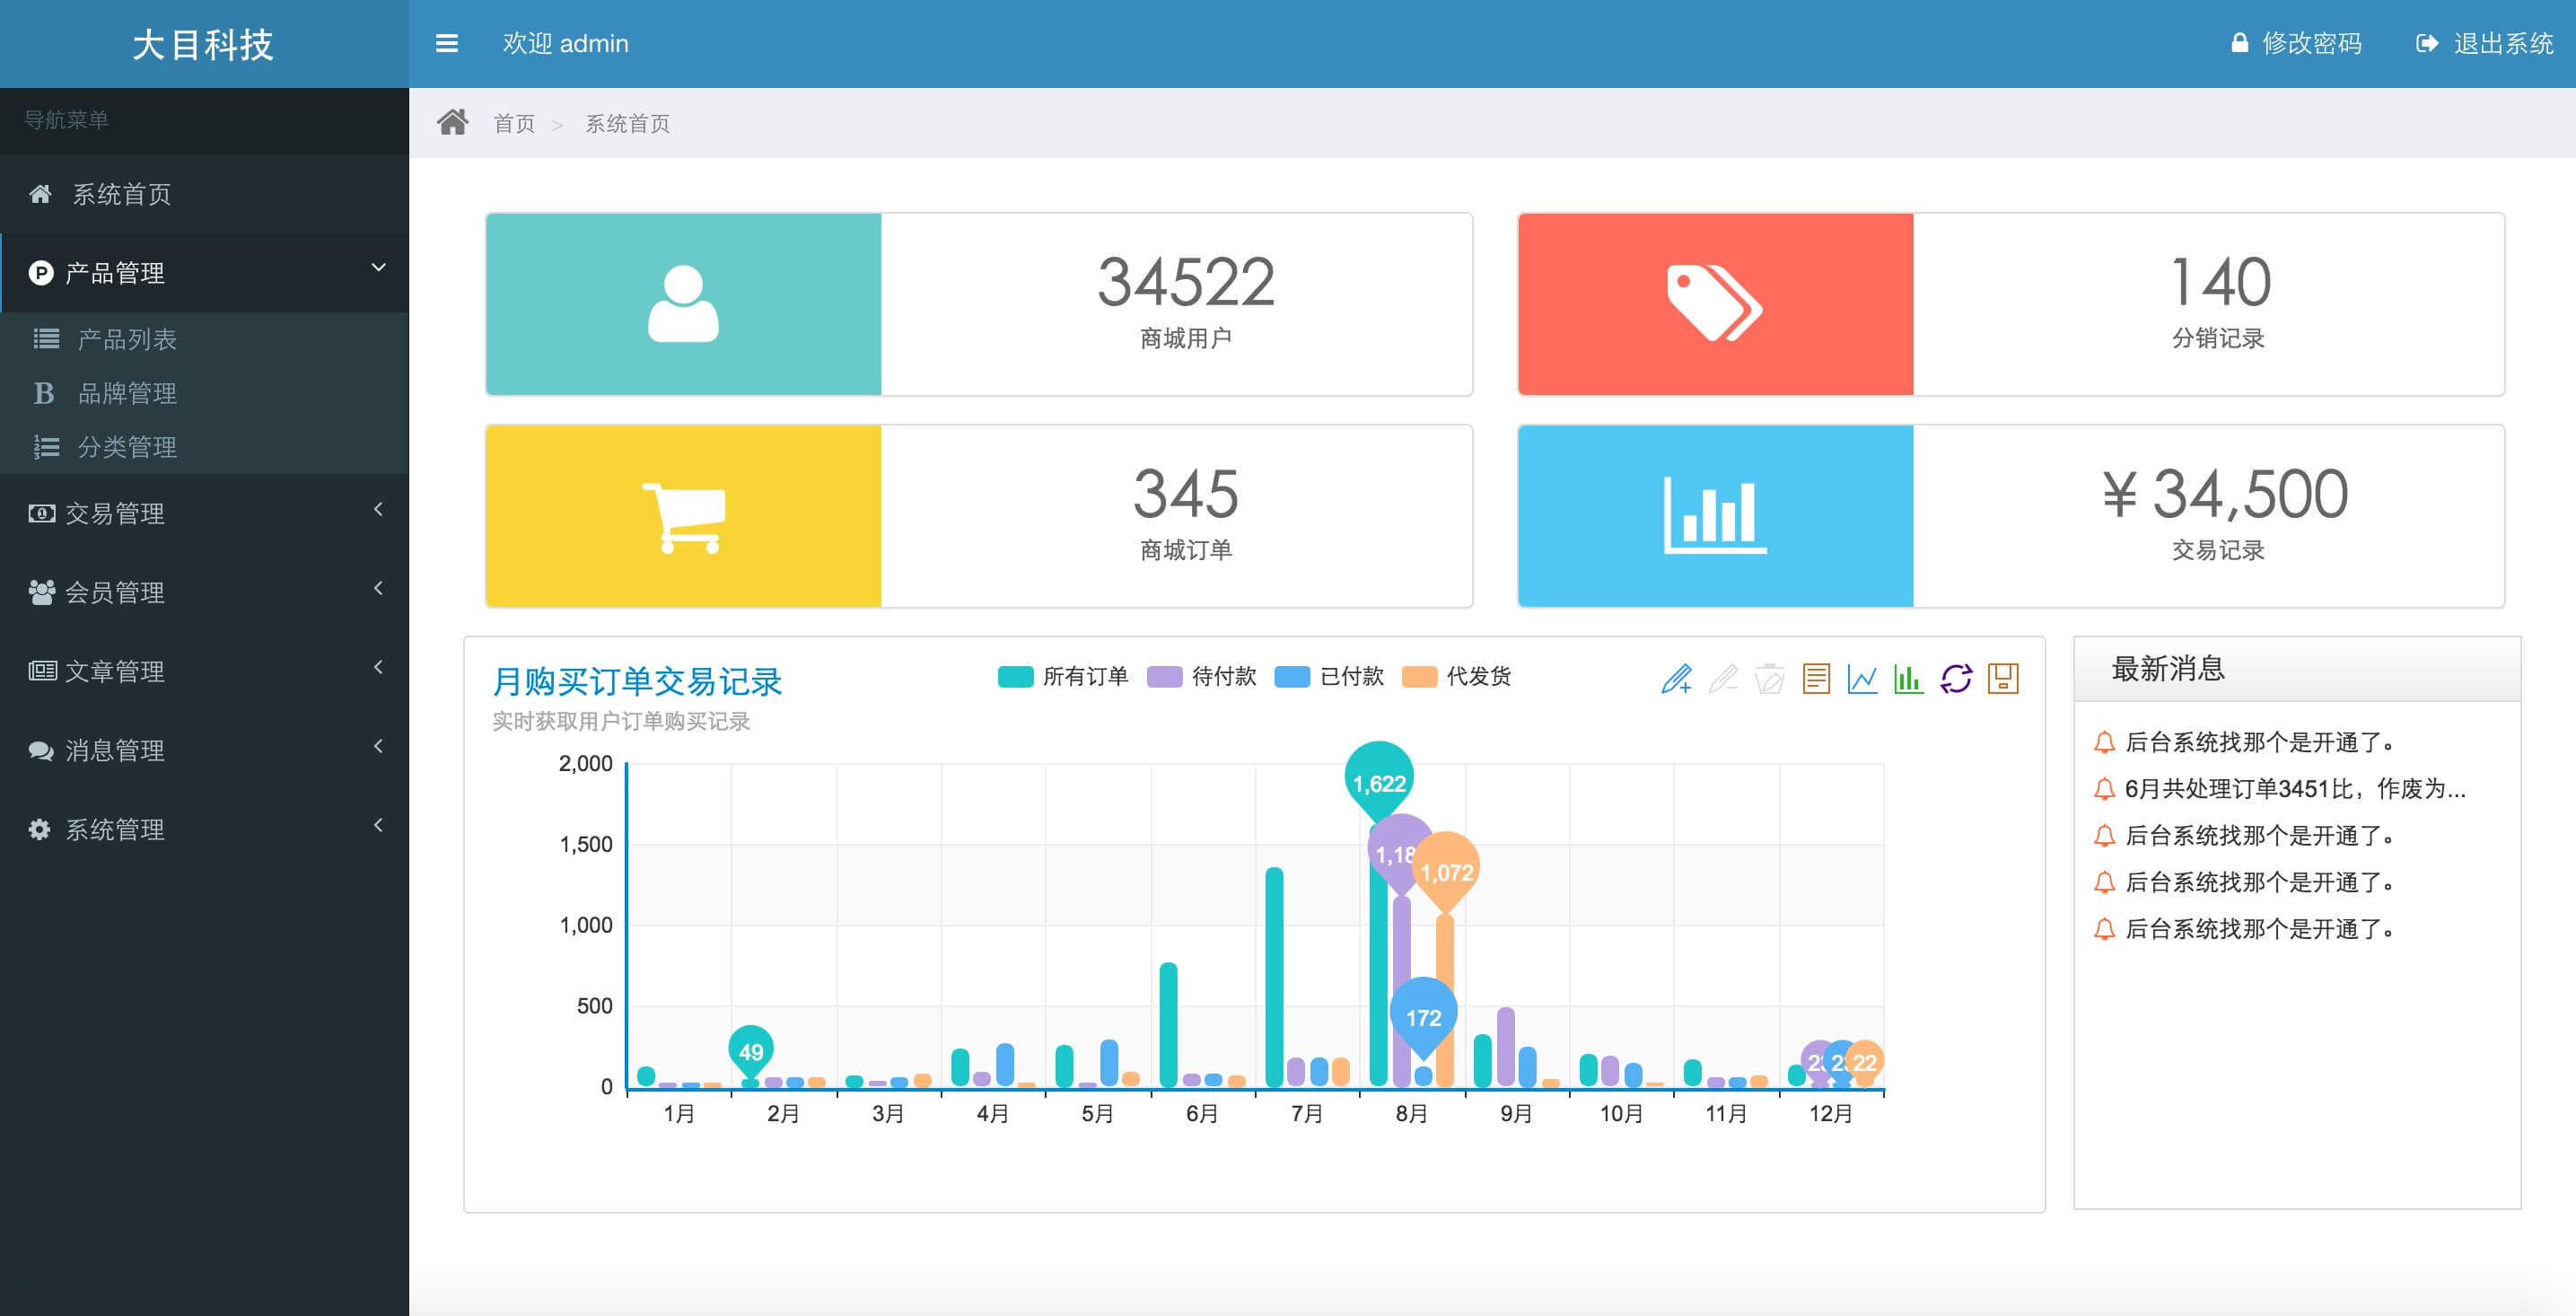This screenshot has width=2576, height=1316.
Task: Click the hamburger menu icon in header
Action: pyautogui.click(x=447, y=43)
